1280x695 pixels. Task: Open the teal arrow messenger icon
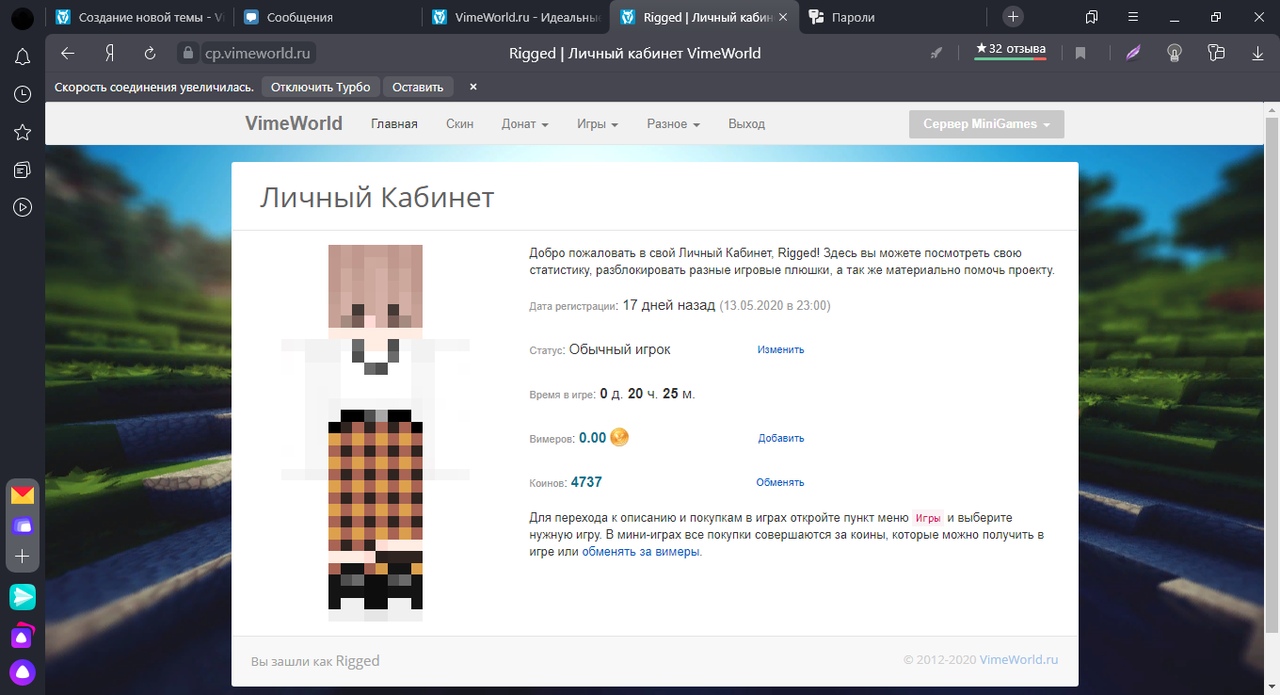pos(22,597)
